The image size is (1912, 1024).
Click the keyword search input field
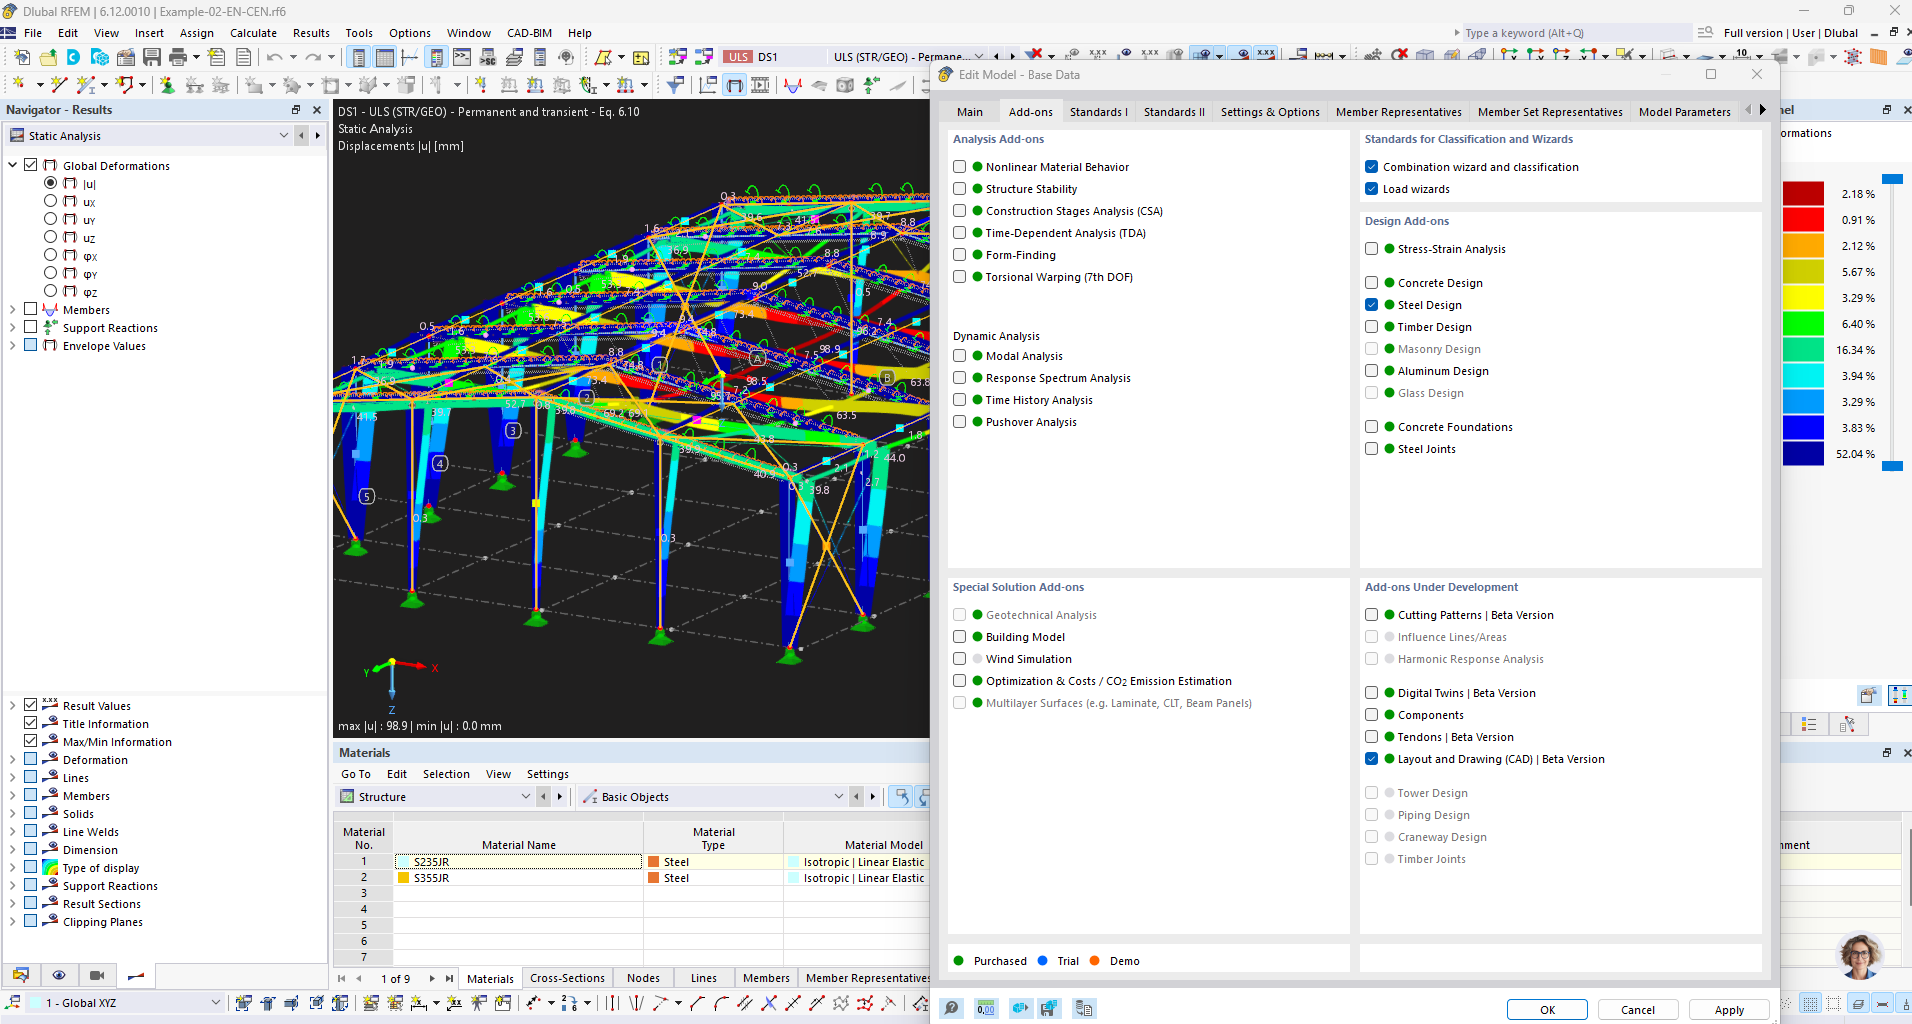(1575, 33)
